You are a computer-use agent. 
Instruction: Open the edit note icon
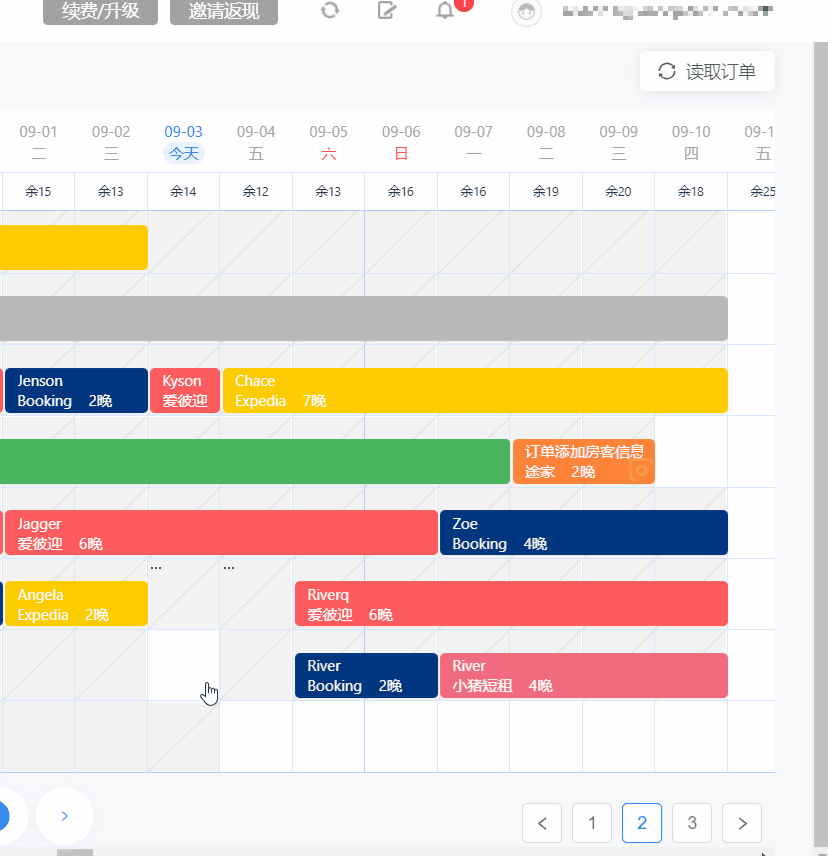click(x=387, y=10)
